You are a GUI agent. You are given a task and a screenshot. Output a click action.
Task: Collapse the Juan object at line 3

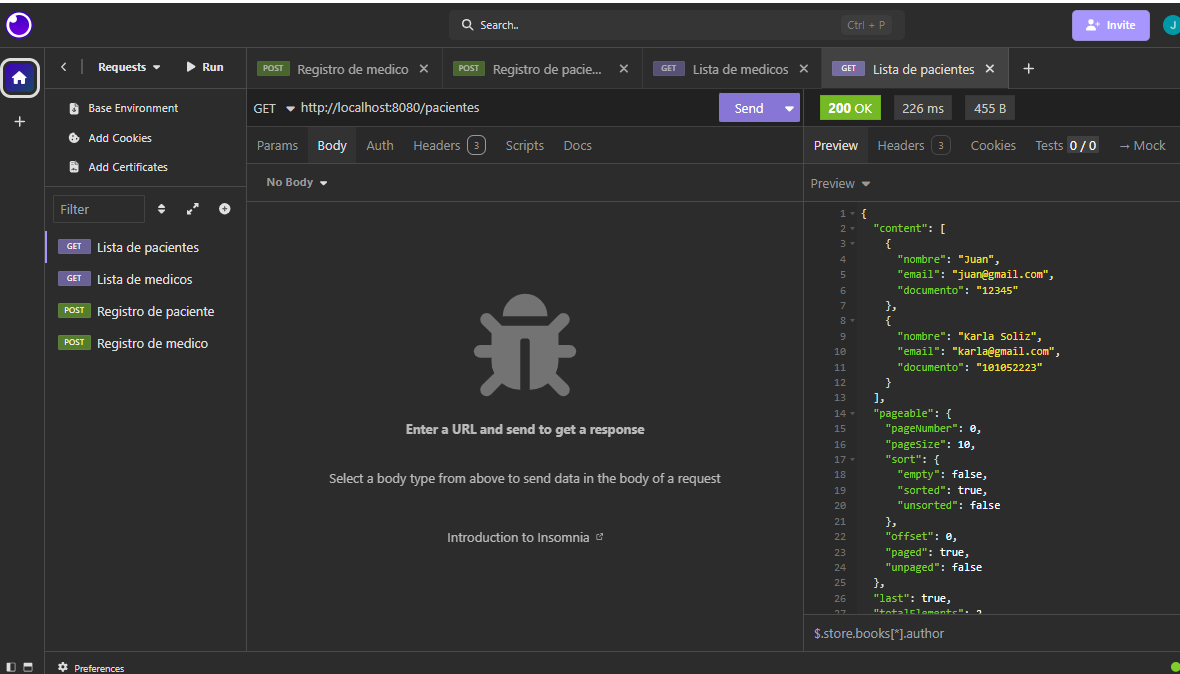point(853,244)
